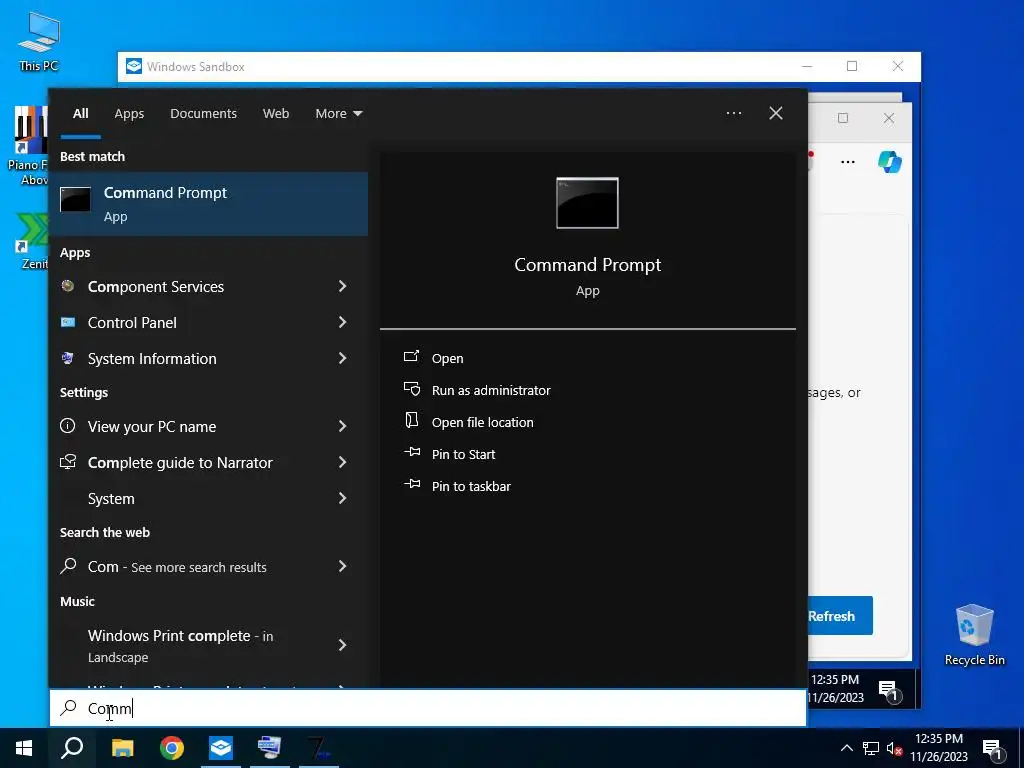Screen dimensions: 1024x768
Task: Click network tray icon
Action: (x=871, y=748)
